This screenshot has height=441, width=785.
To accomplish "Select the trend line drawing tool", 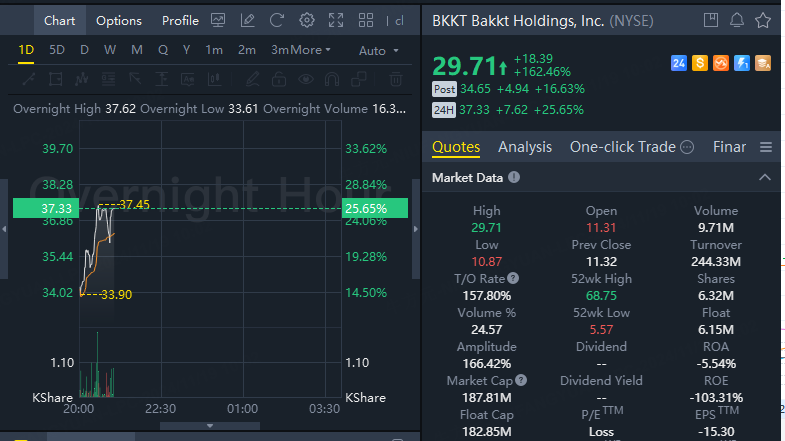I will (x=29, y=79).
